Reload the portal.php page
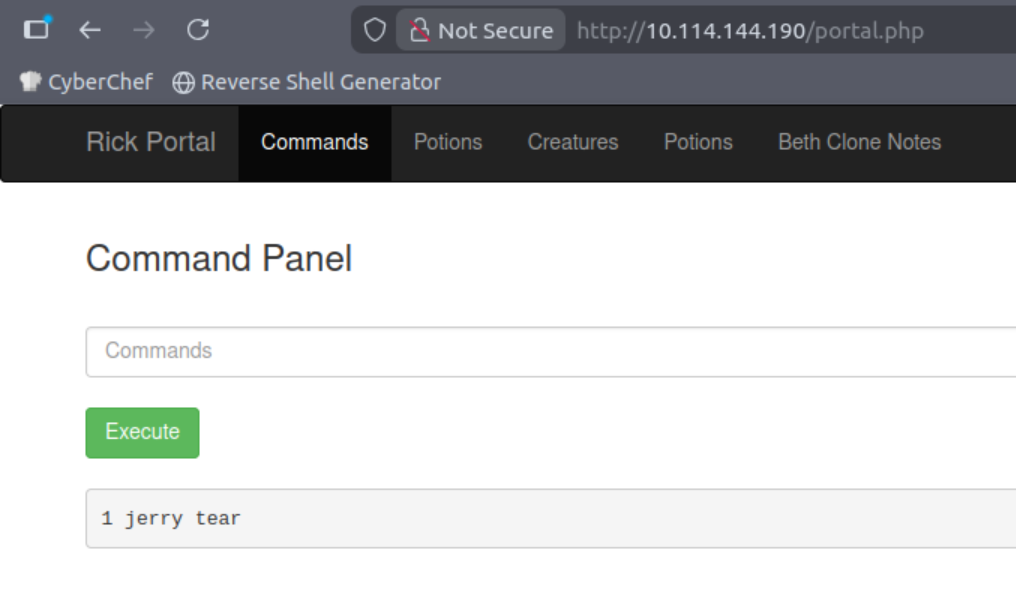This screenshot has height=599, width=1016. click(x=198, y=30)
